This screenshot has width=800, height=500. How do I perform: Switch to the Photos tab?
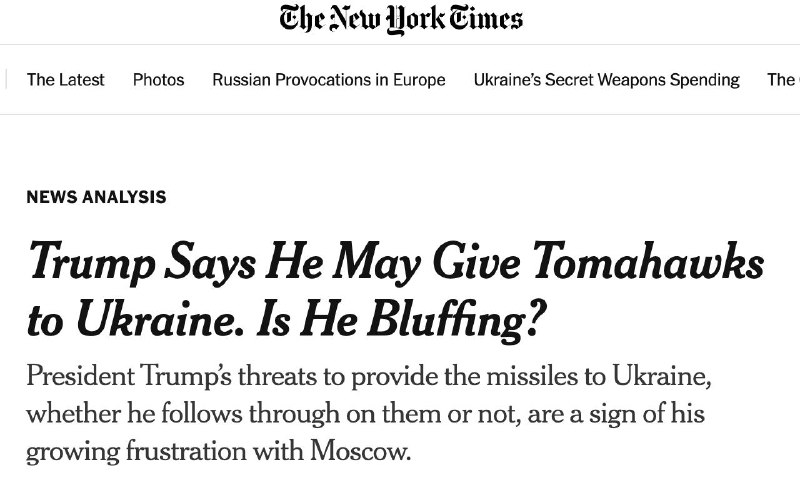click(x=158, y=80)
